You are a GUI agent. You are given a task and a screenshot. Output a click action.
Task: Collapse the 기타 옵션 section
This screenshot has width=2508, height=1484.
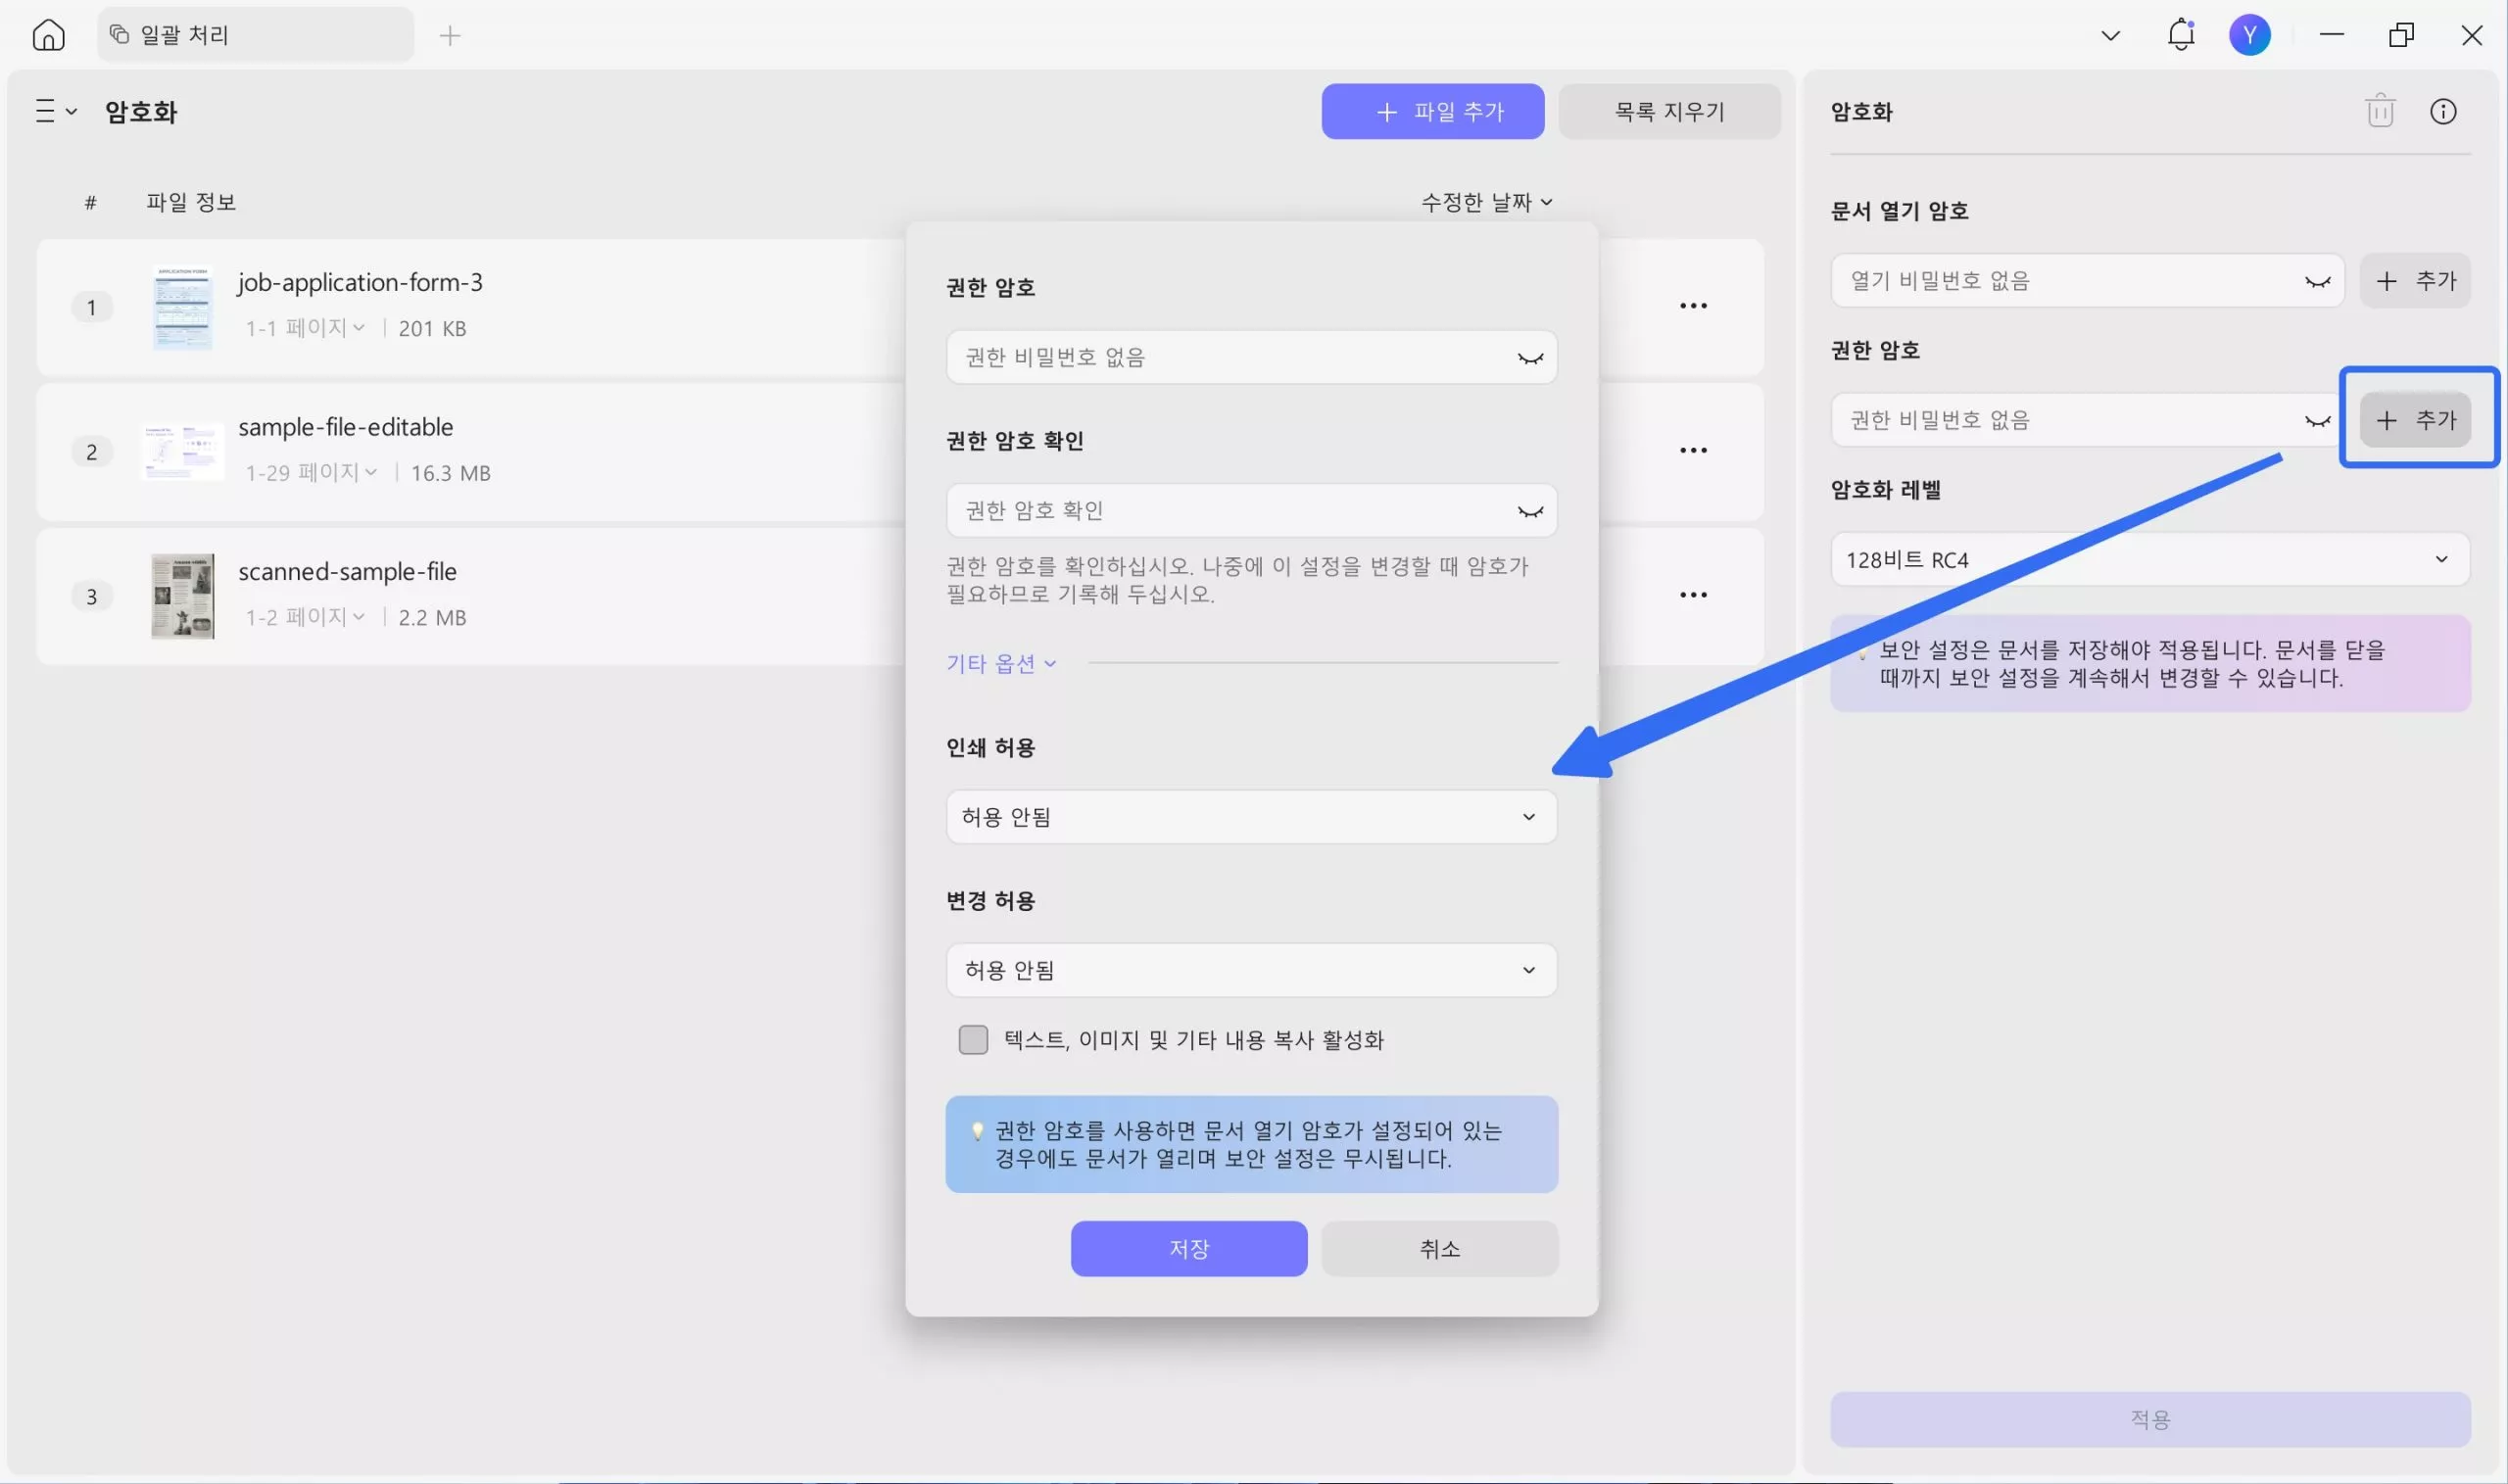[x=1000, y=663]
